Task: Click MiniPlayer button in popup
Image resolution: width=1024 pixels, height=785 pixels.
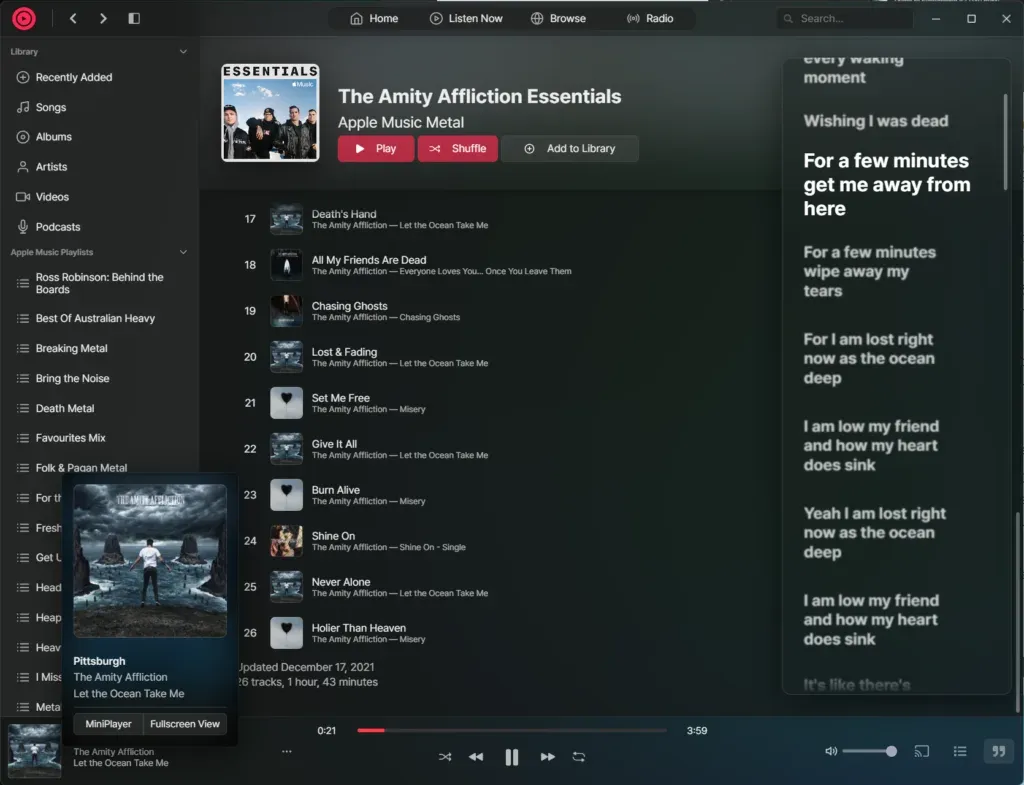Action: point(108,724)
